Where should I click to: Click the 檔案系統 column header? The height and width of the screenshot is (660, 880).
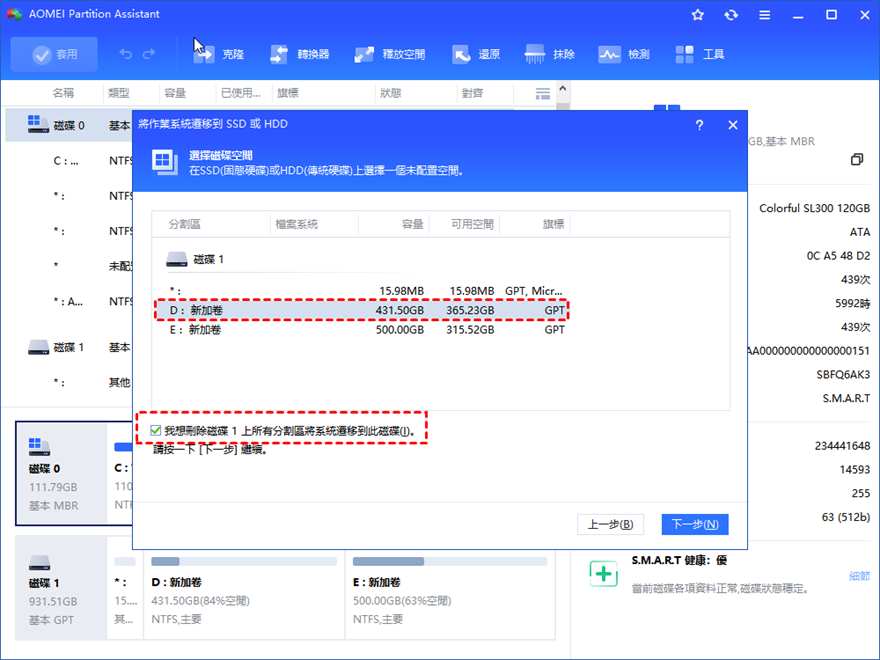296,224
